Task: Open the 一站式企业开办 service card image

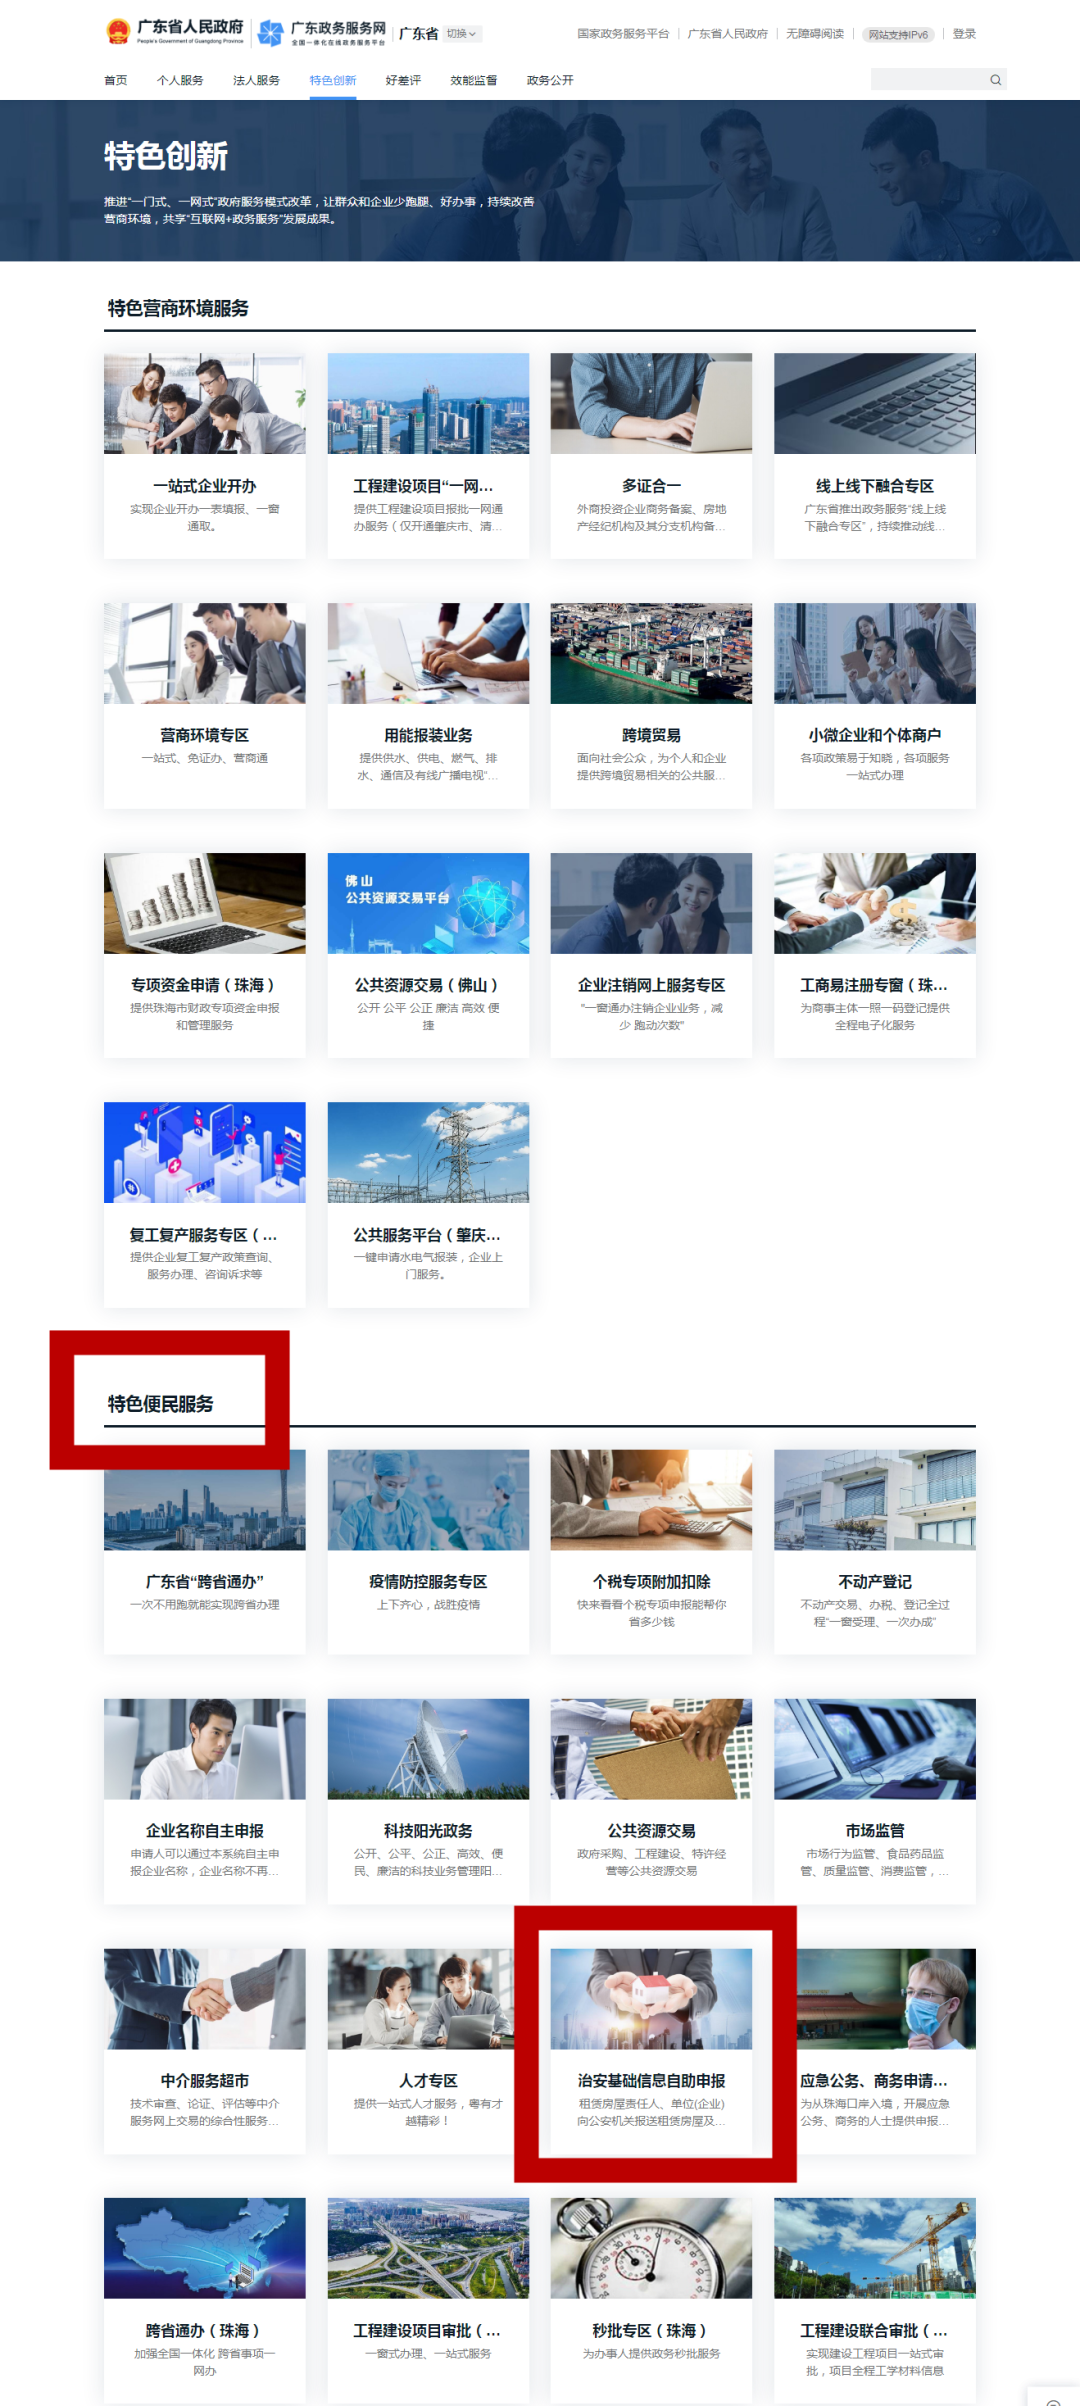Action: pyautogui.click(x=205, y=403)
